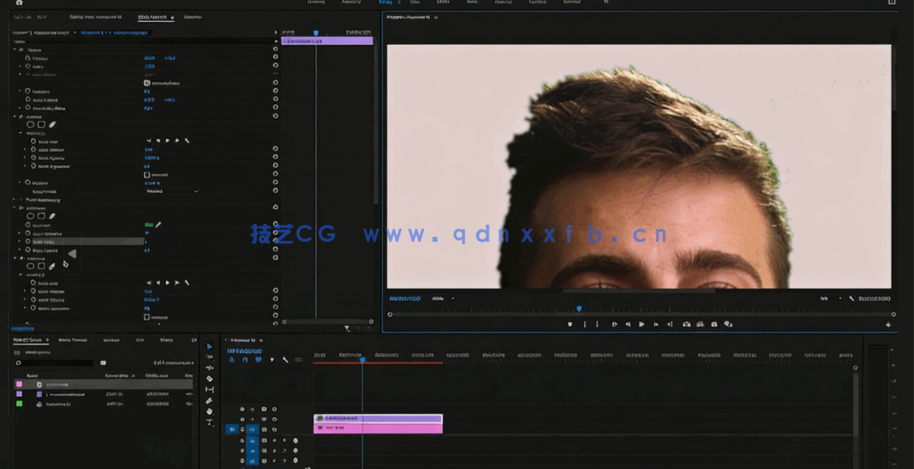Select the Hand tool in the tools panel
The height and width of the screenshot is (469, 914).
click(x=210, y=411)
